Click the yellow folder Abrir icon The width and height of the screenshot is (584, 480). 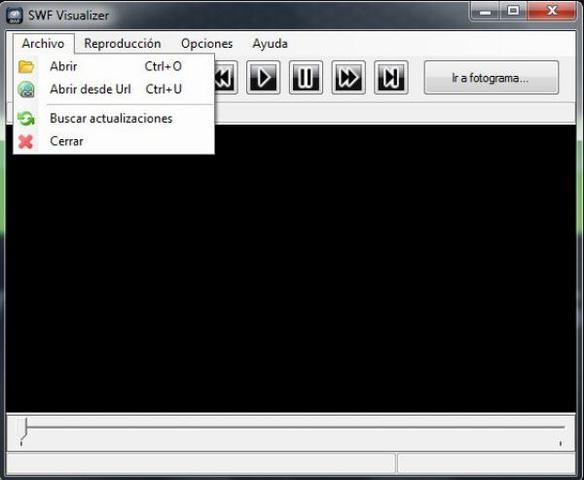[x=26, y=67]
